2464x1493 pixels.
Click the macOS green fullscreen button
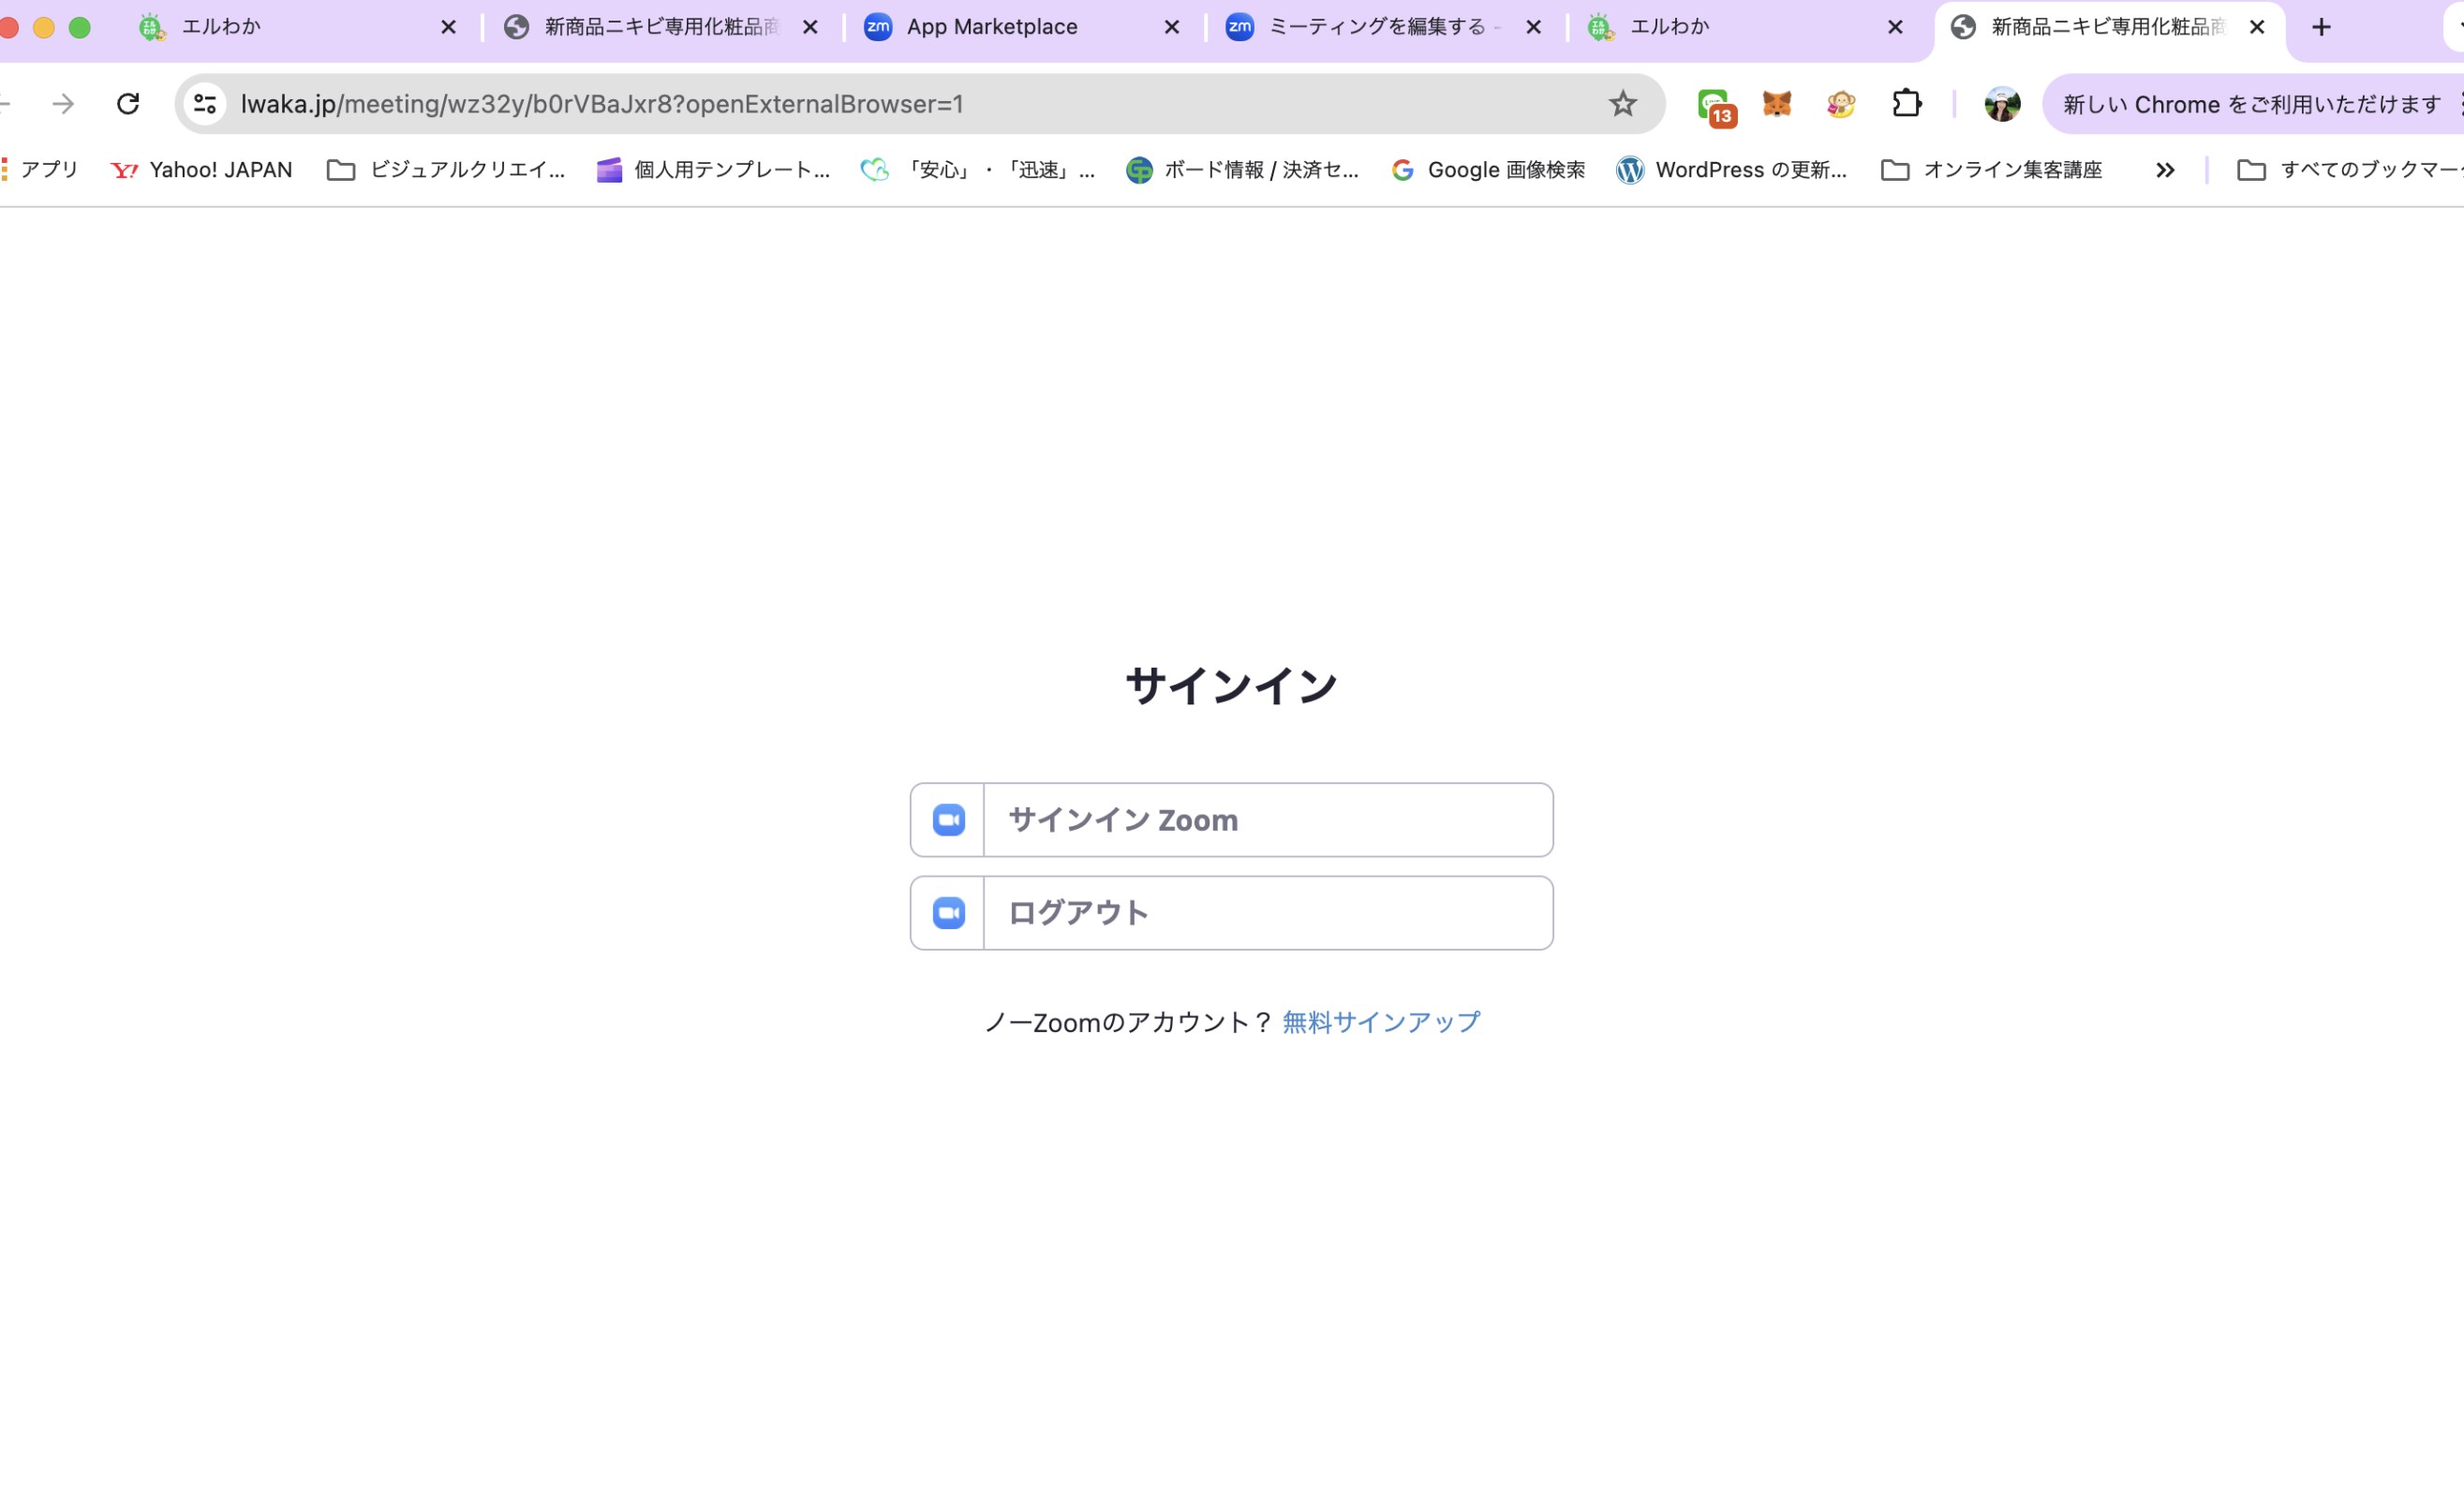(x=80, y=28)
